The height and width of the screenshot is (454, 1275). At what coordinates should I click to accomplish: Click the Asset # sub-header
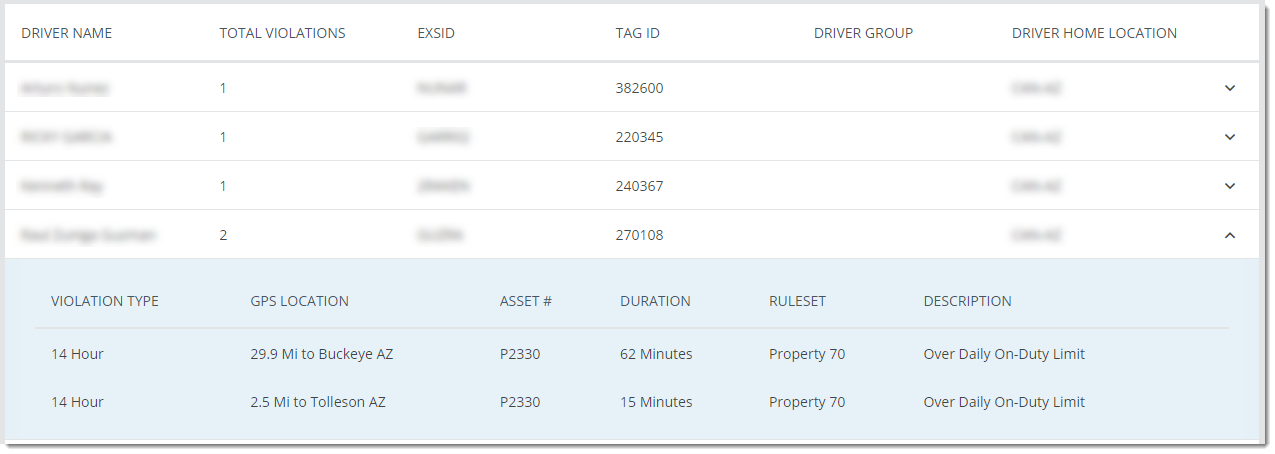point(526,301)
